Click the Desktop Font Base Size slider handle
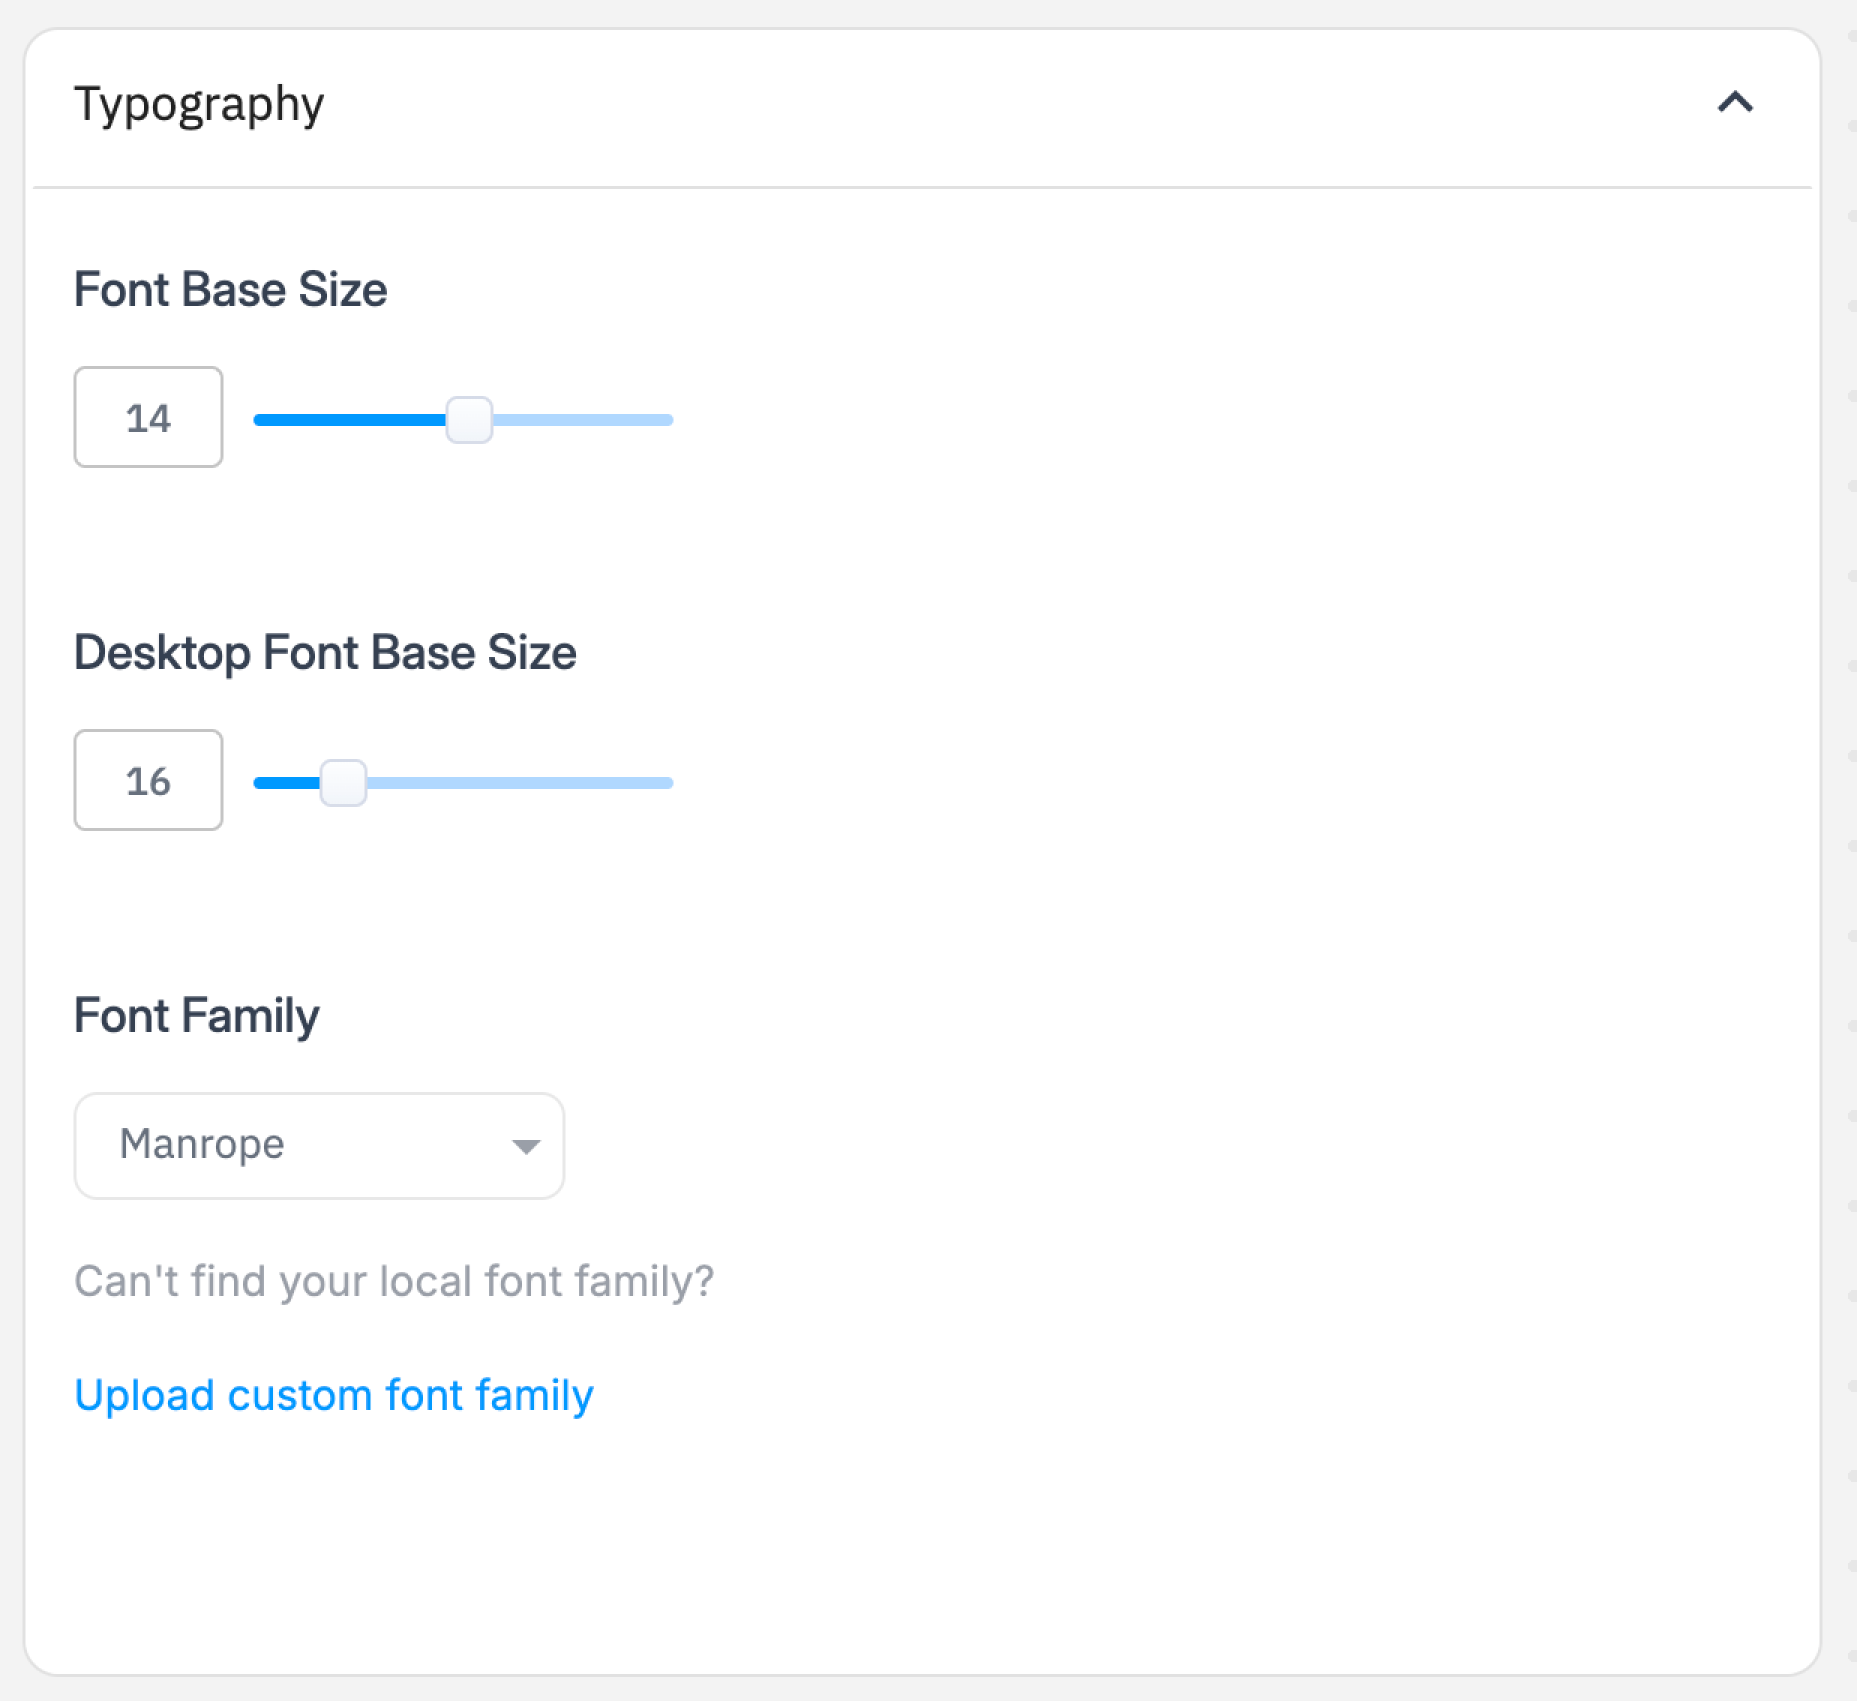 343,783
